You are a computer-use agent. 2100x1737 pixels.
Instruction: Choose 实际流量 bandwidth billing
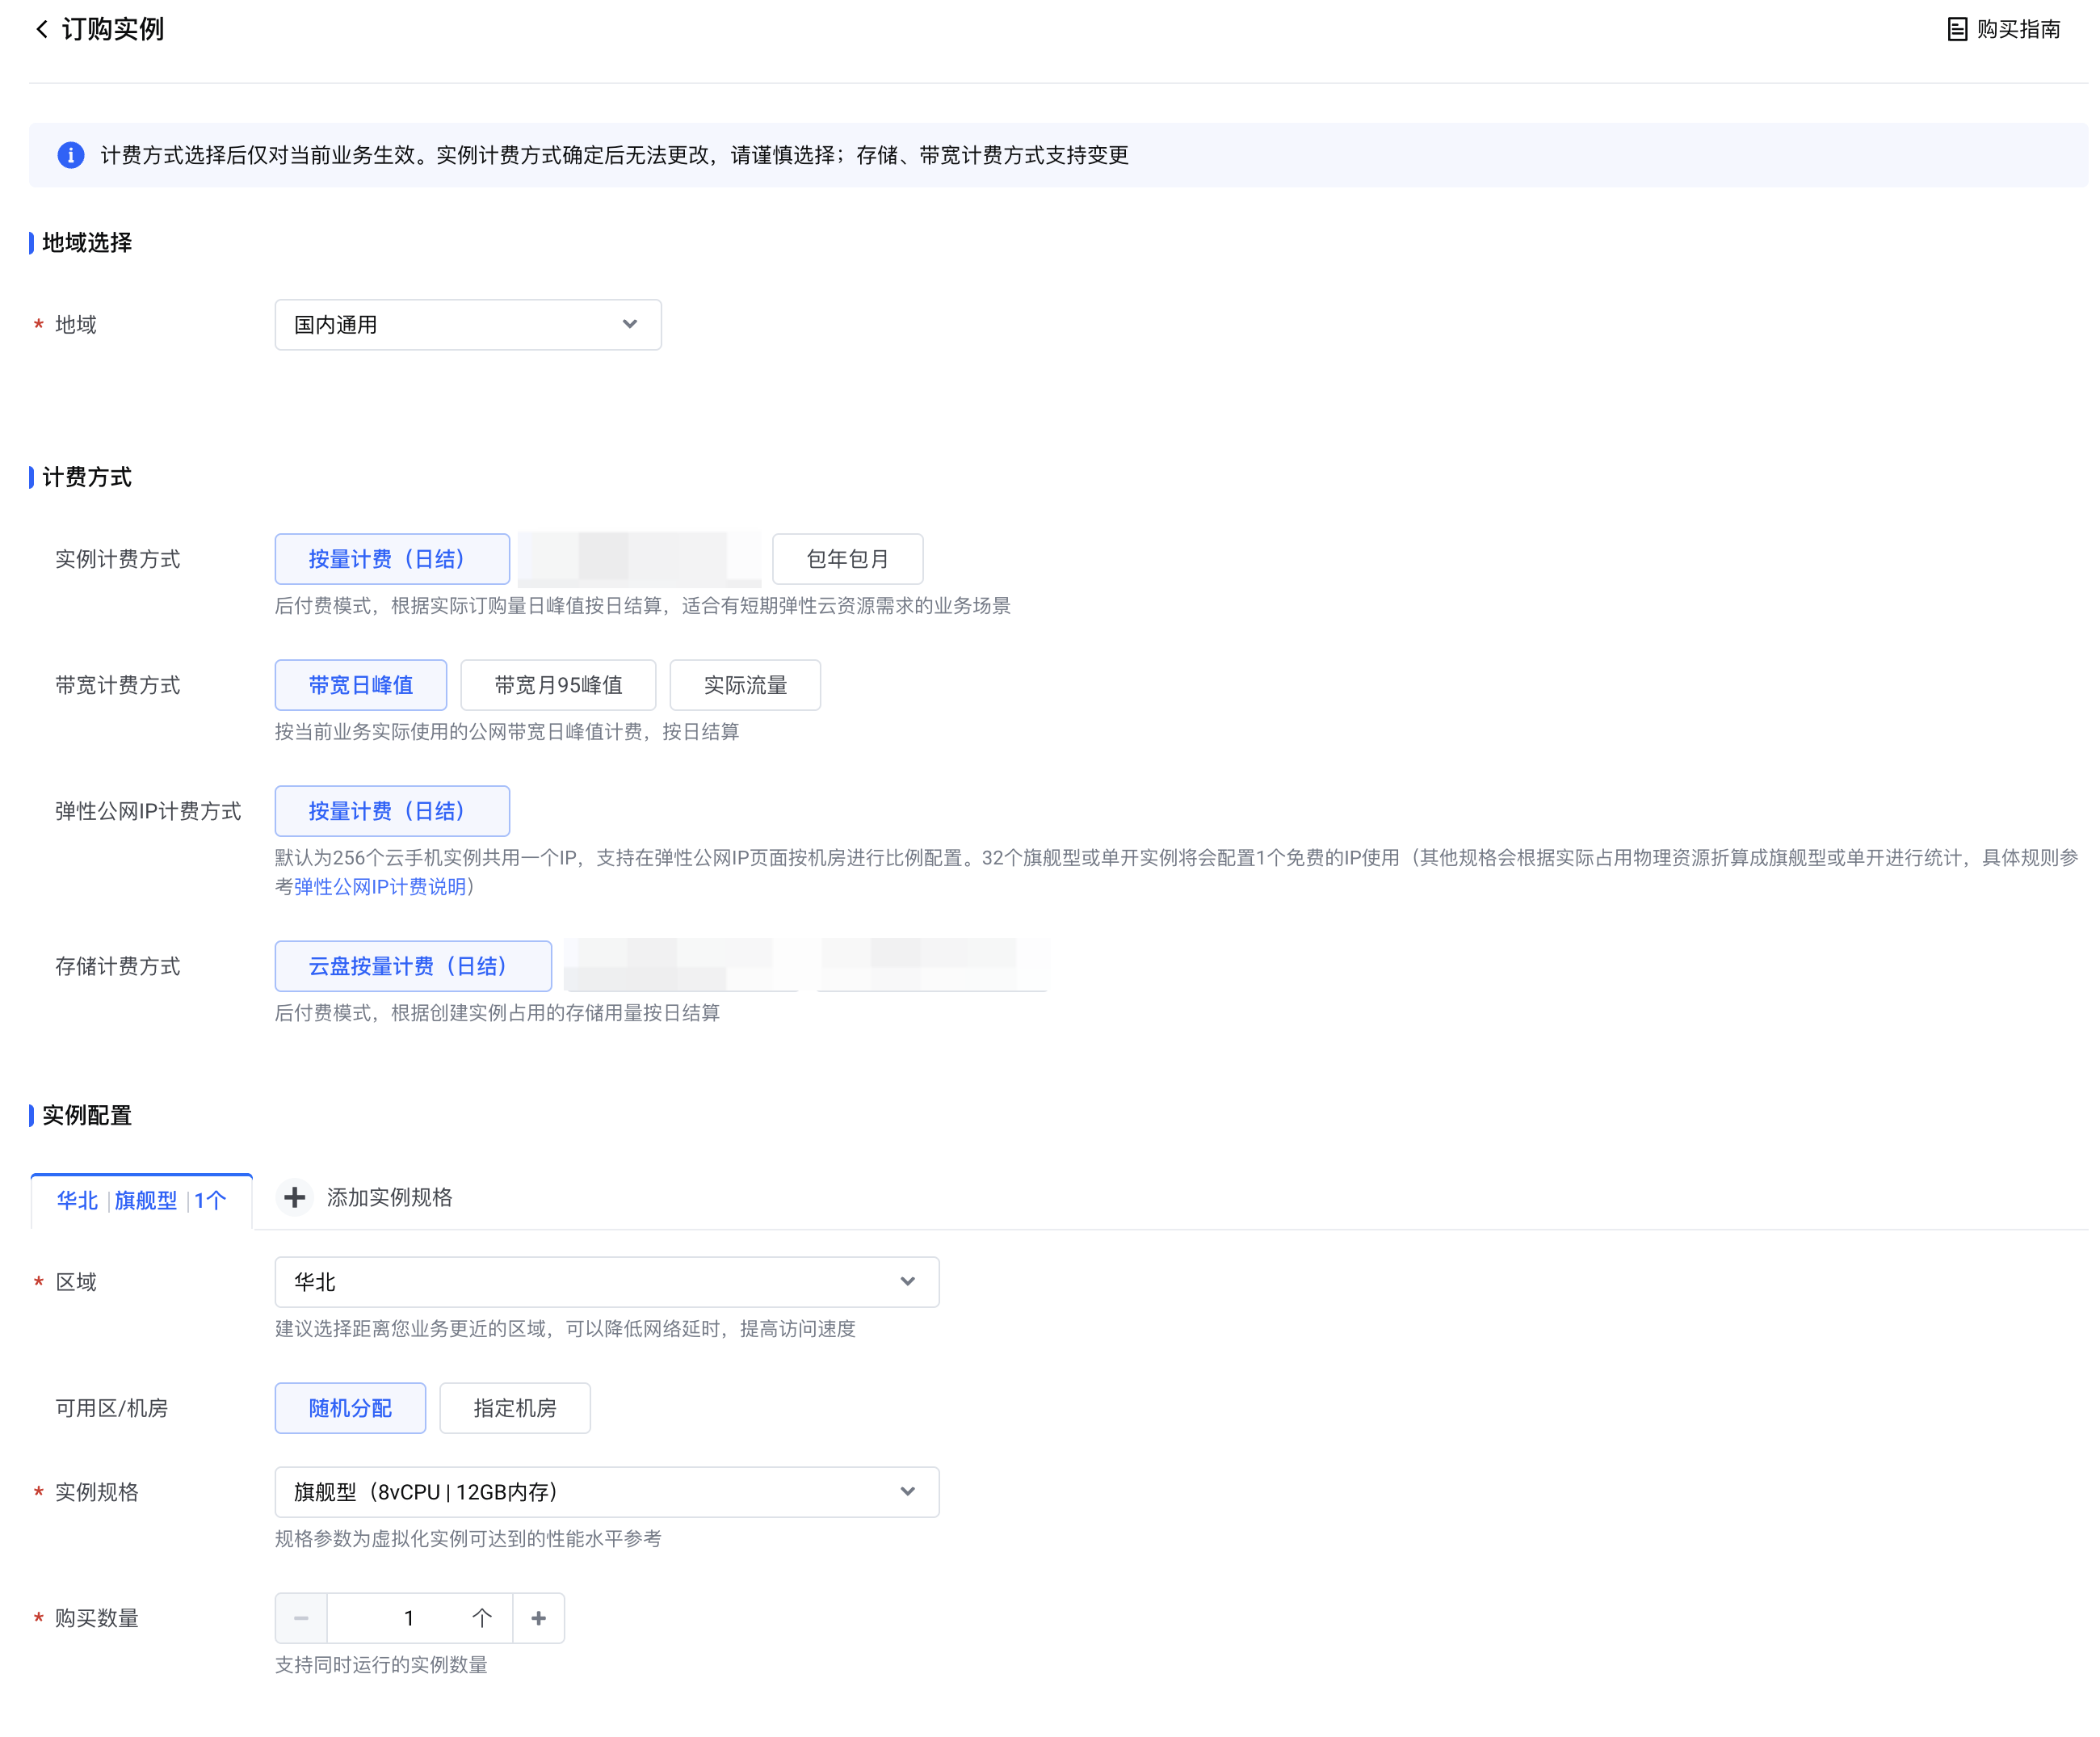pos(745,685)
